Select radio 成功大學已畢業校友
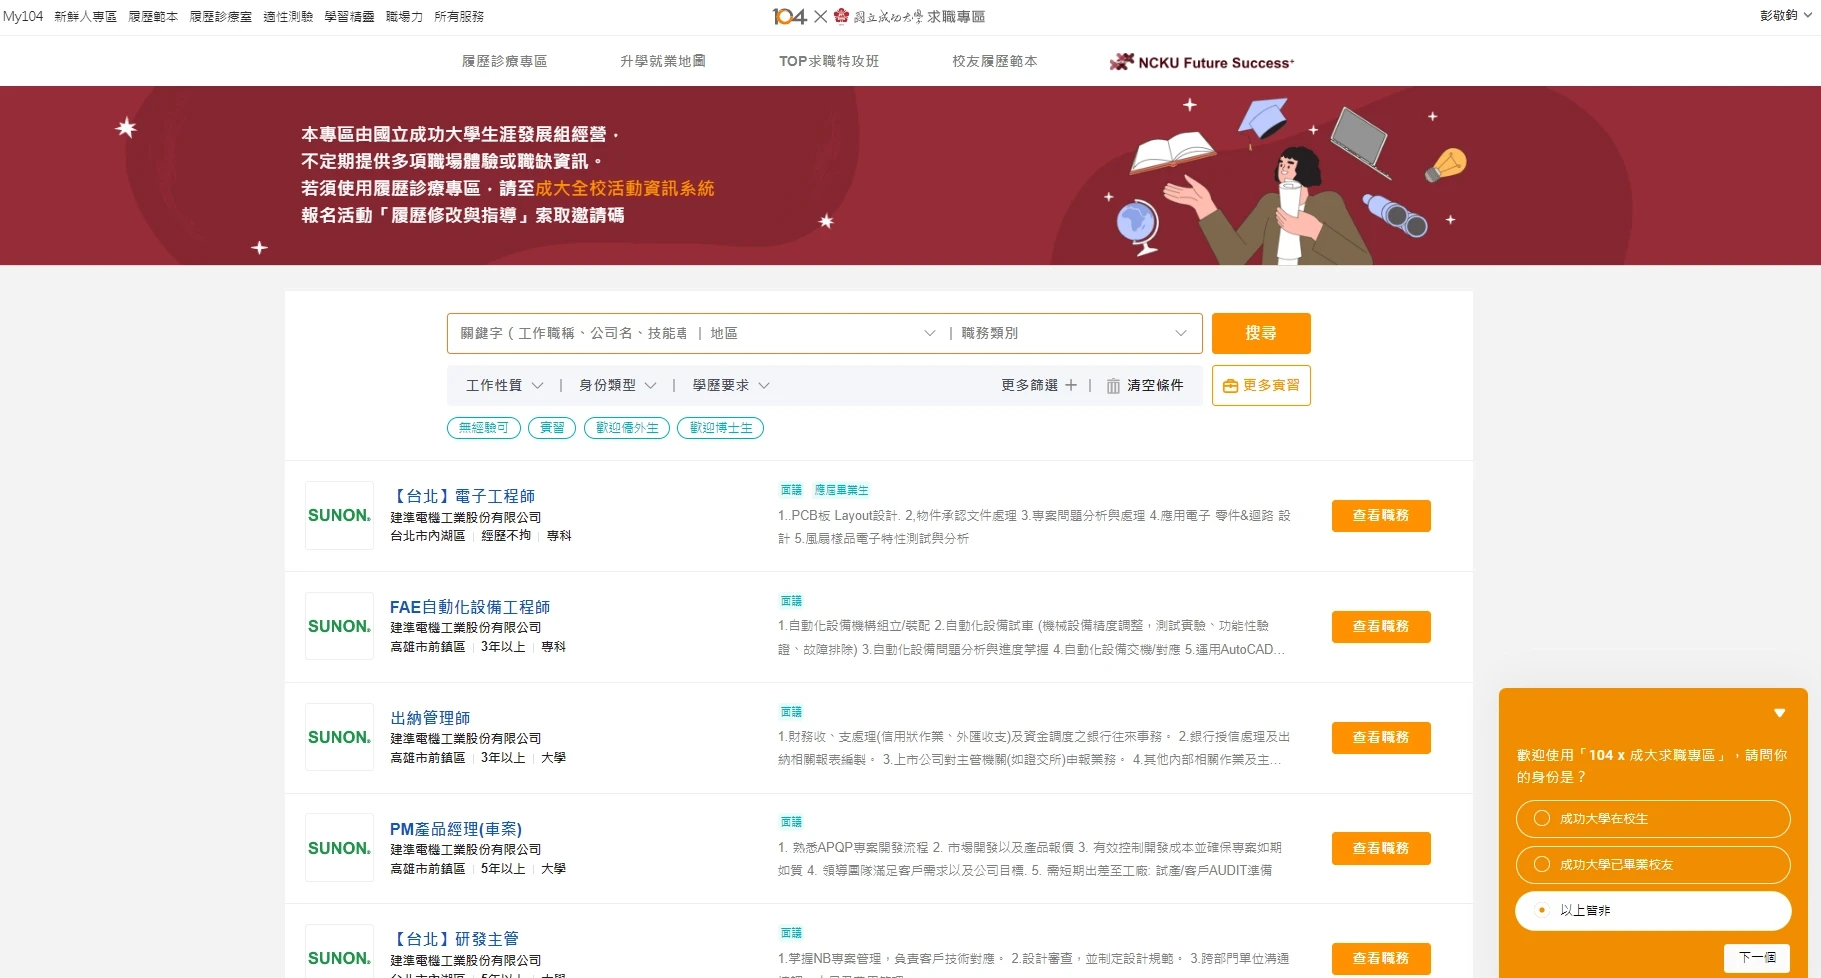Viewport: 1821px width, 978px height. pos(1542,864)
